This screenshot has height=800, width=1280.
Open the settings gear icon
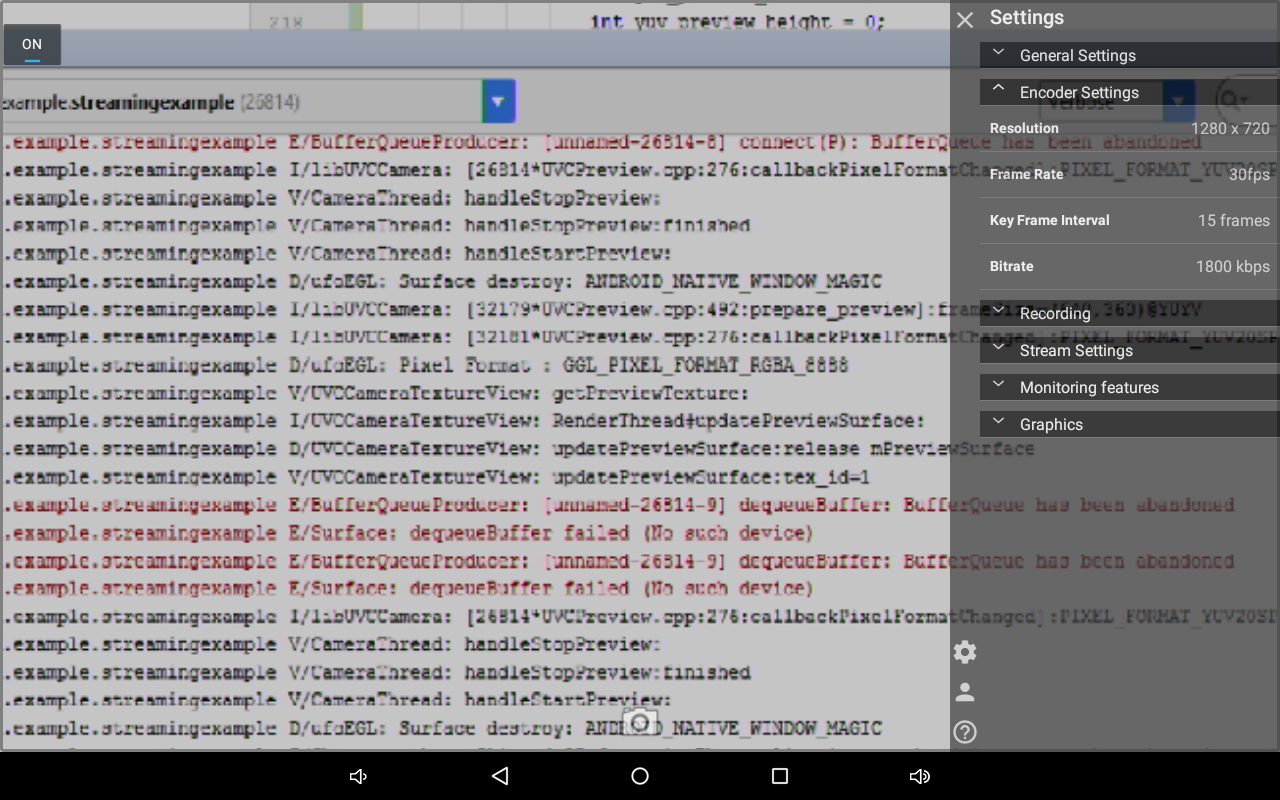[964, 651]
